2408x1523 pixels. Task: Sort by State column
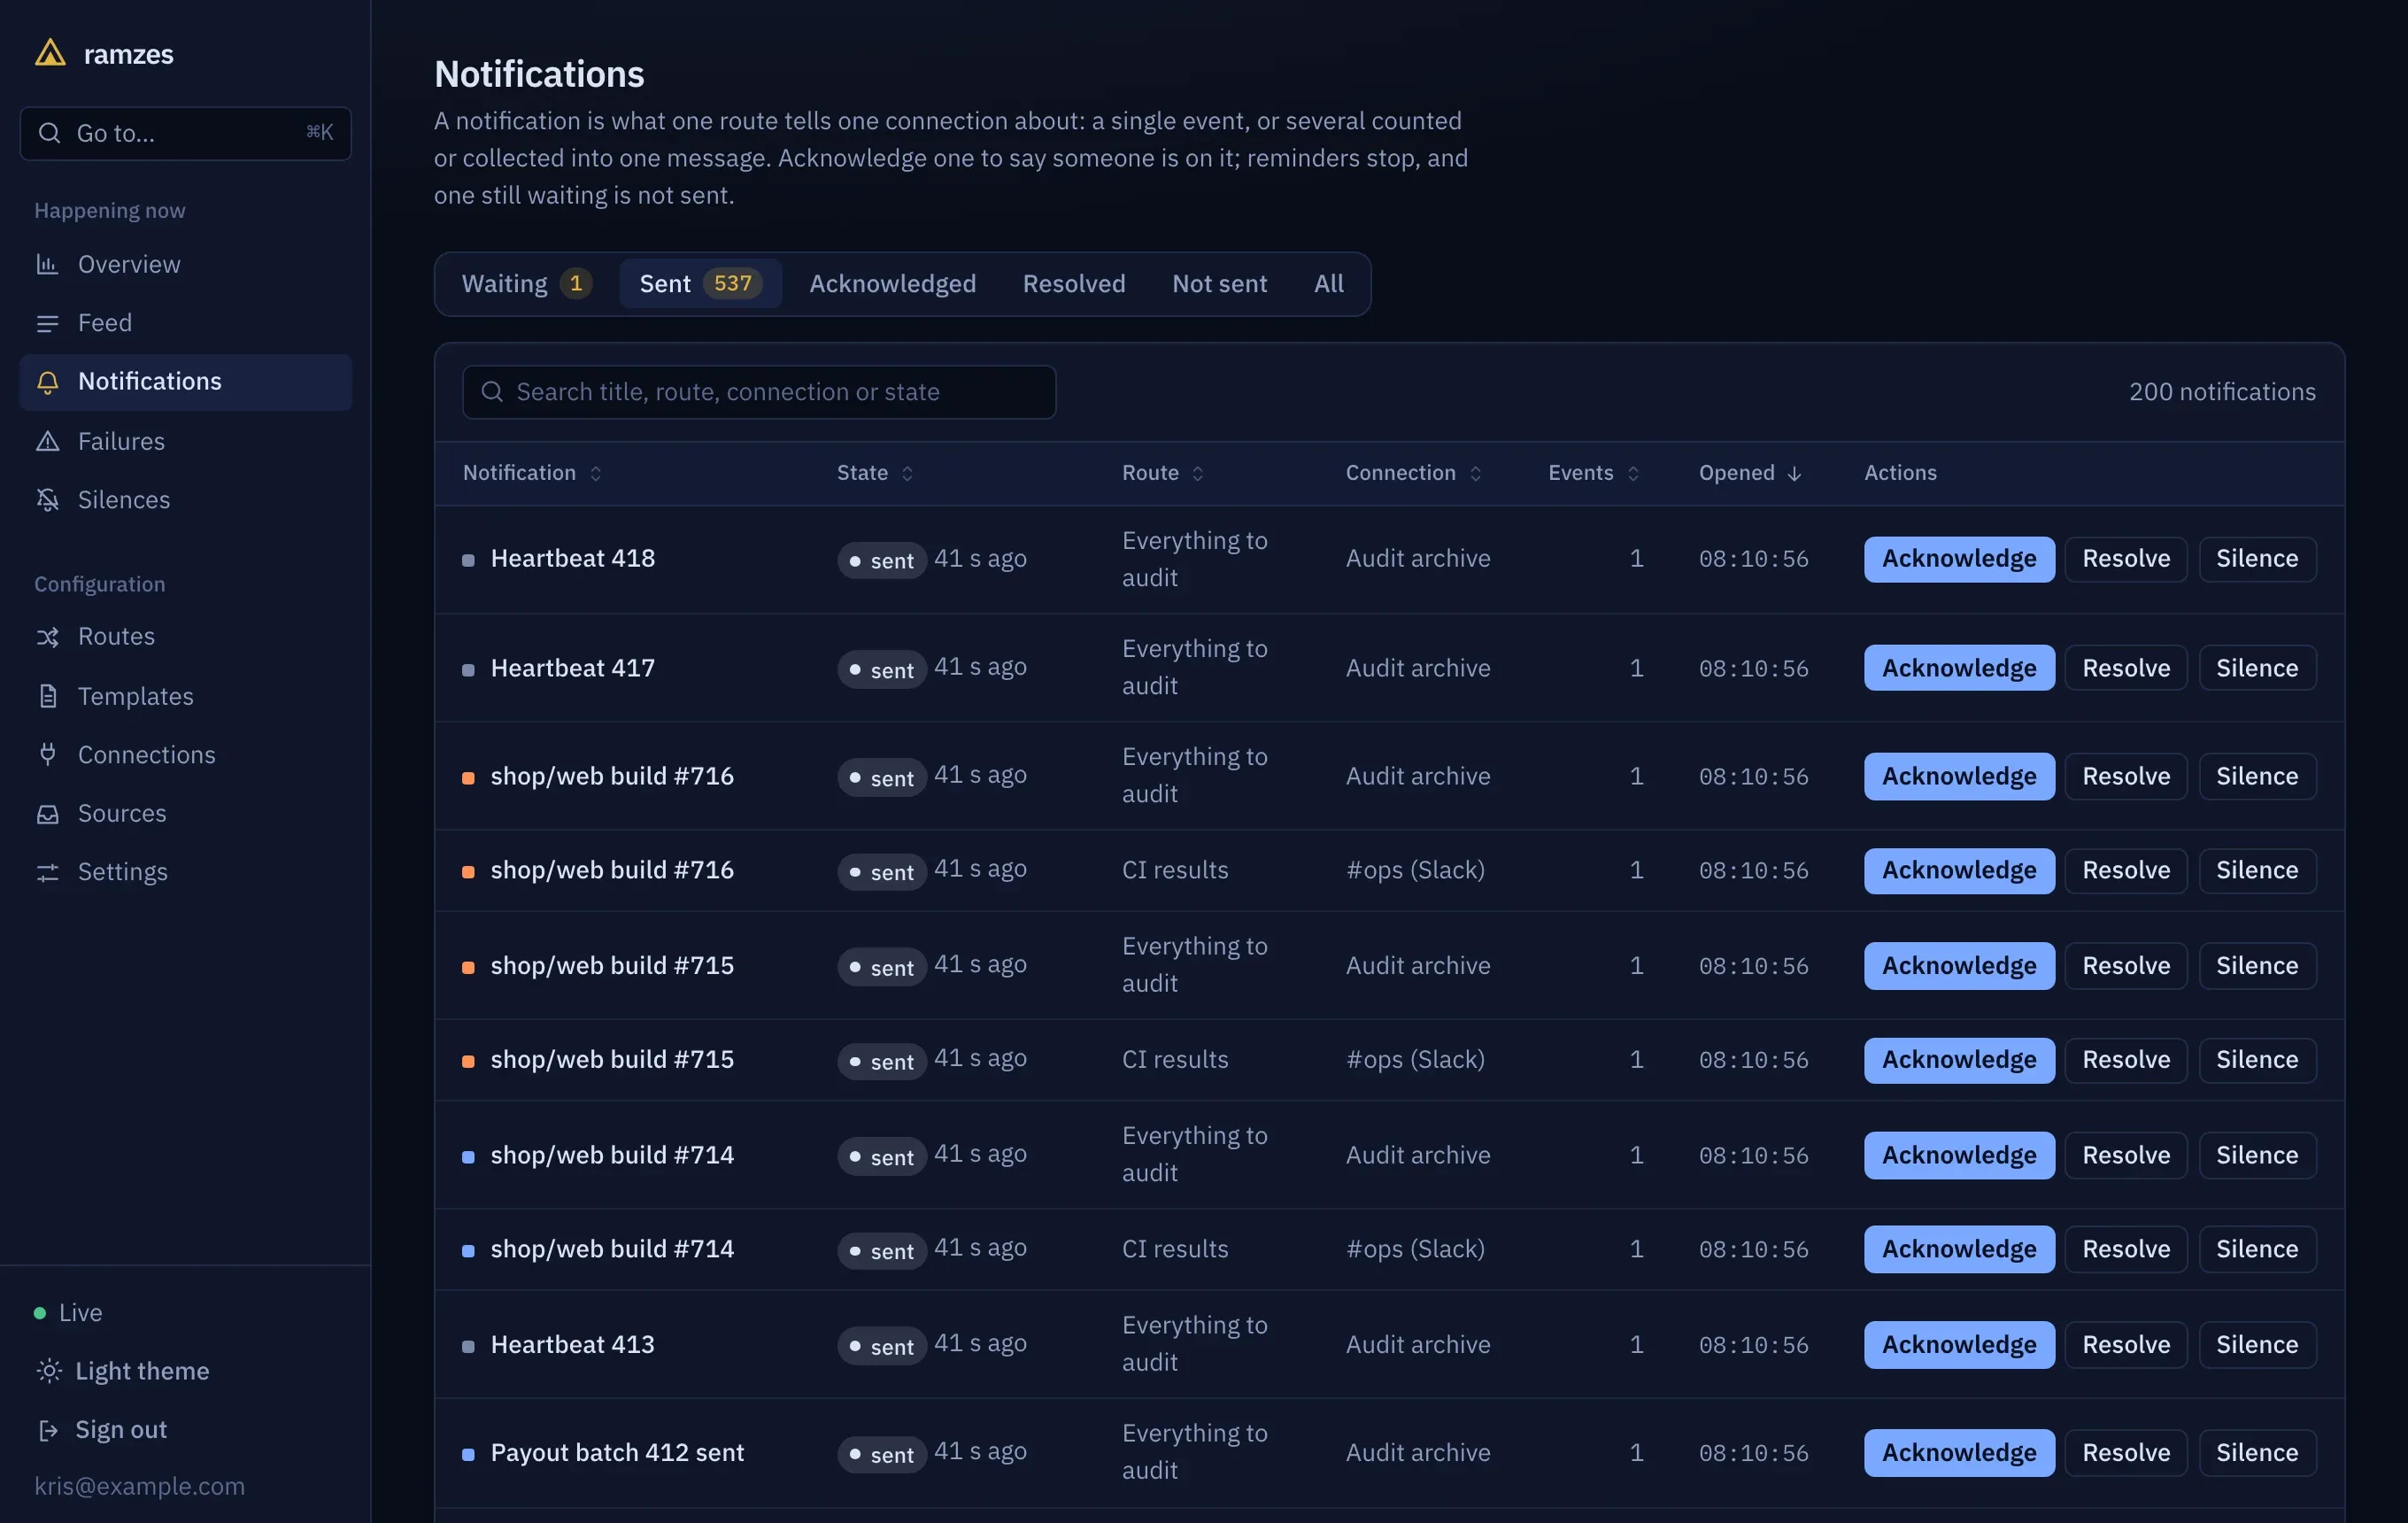click(x=875, y=472)
